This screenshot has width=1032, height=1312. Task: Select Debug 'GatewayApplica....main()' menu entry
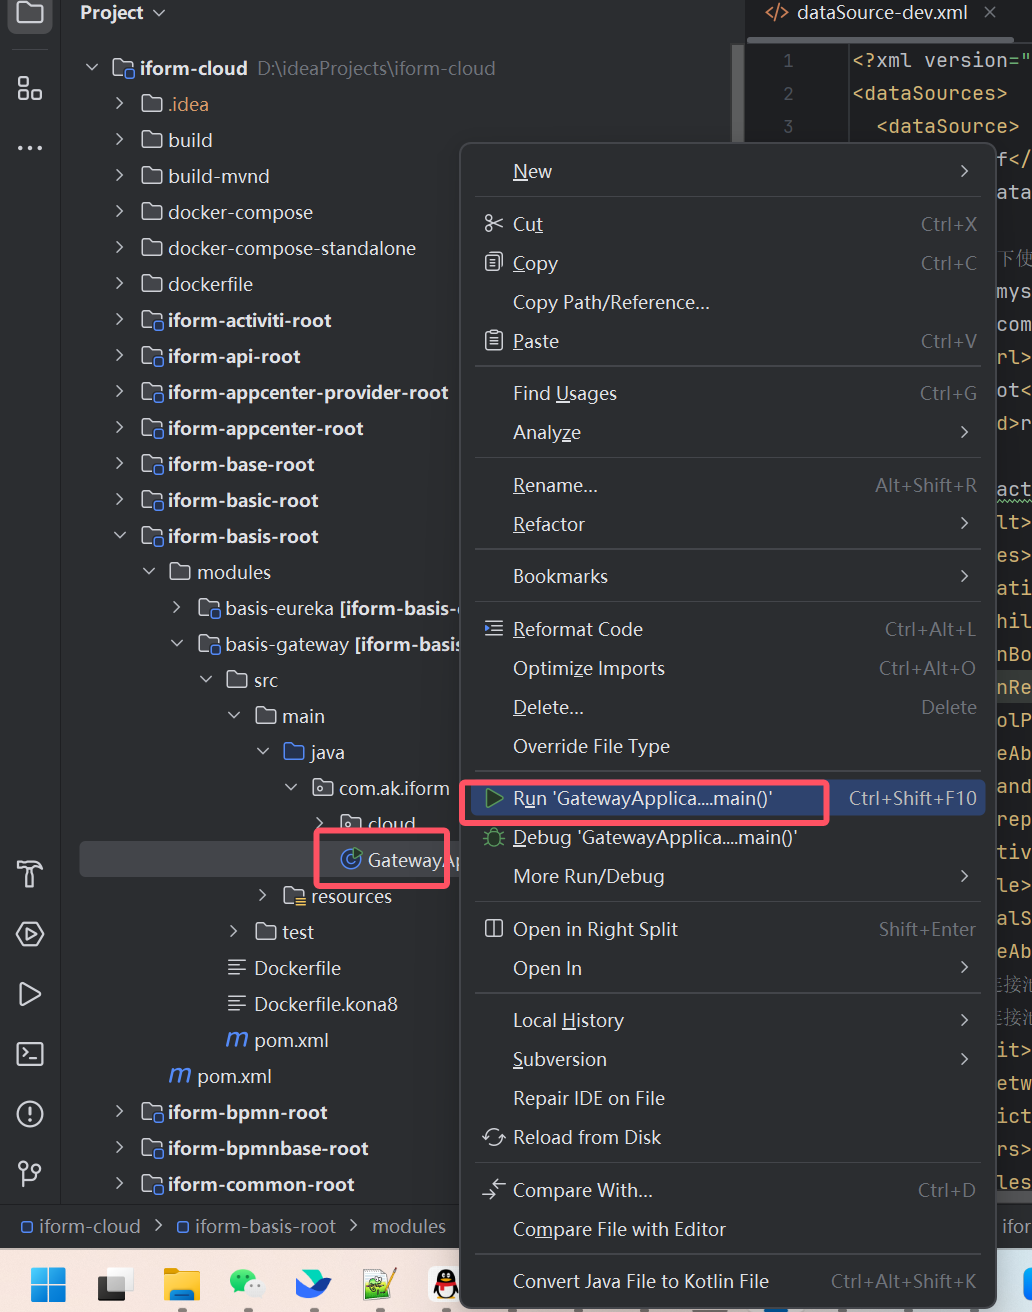[x=654, y=837]
